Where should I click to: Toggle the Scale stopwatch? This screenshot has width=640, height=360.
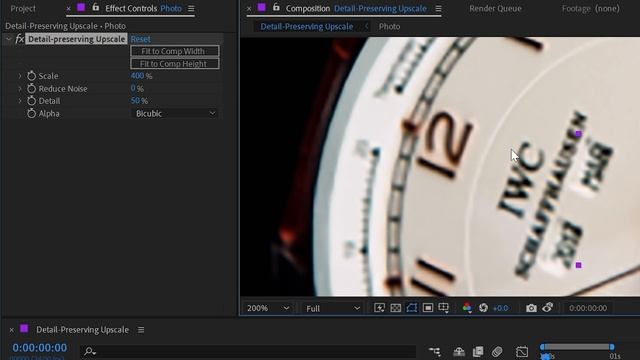(31, 76)
